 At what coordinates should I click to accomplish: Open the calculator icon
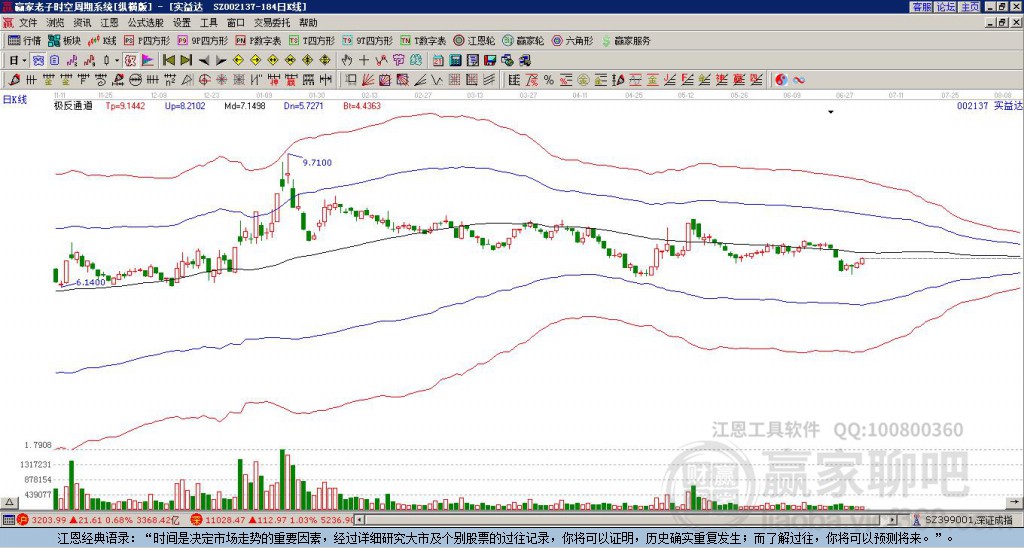click(455, 61)
